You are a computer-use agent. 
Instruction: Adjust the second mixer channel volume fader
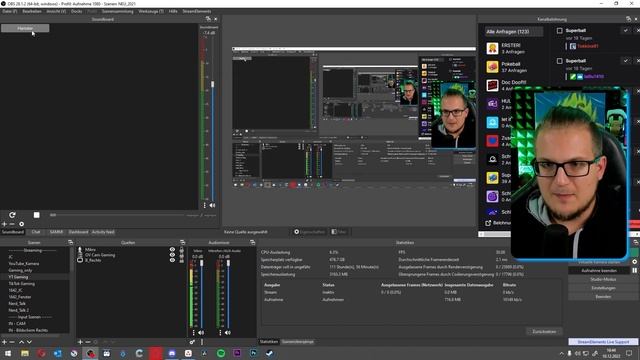point(228,264)
